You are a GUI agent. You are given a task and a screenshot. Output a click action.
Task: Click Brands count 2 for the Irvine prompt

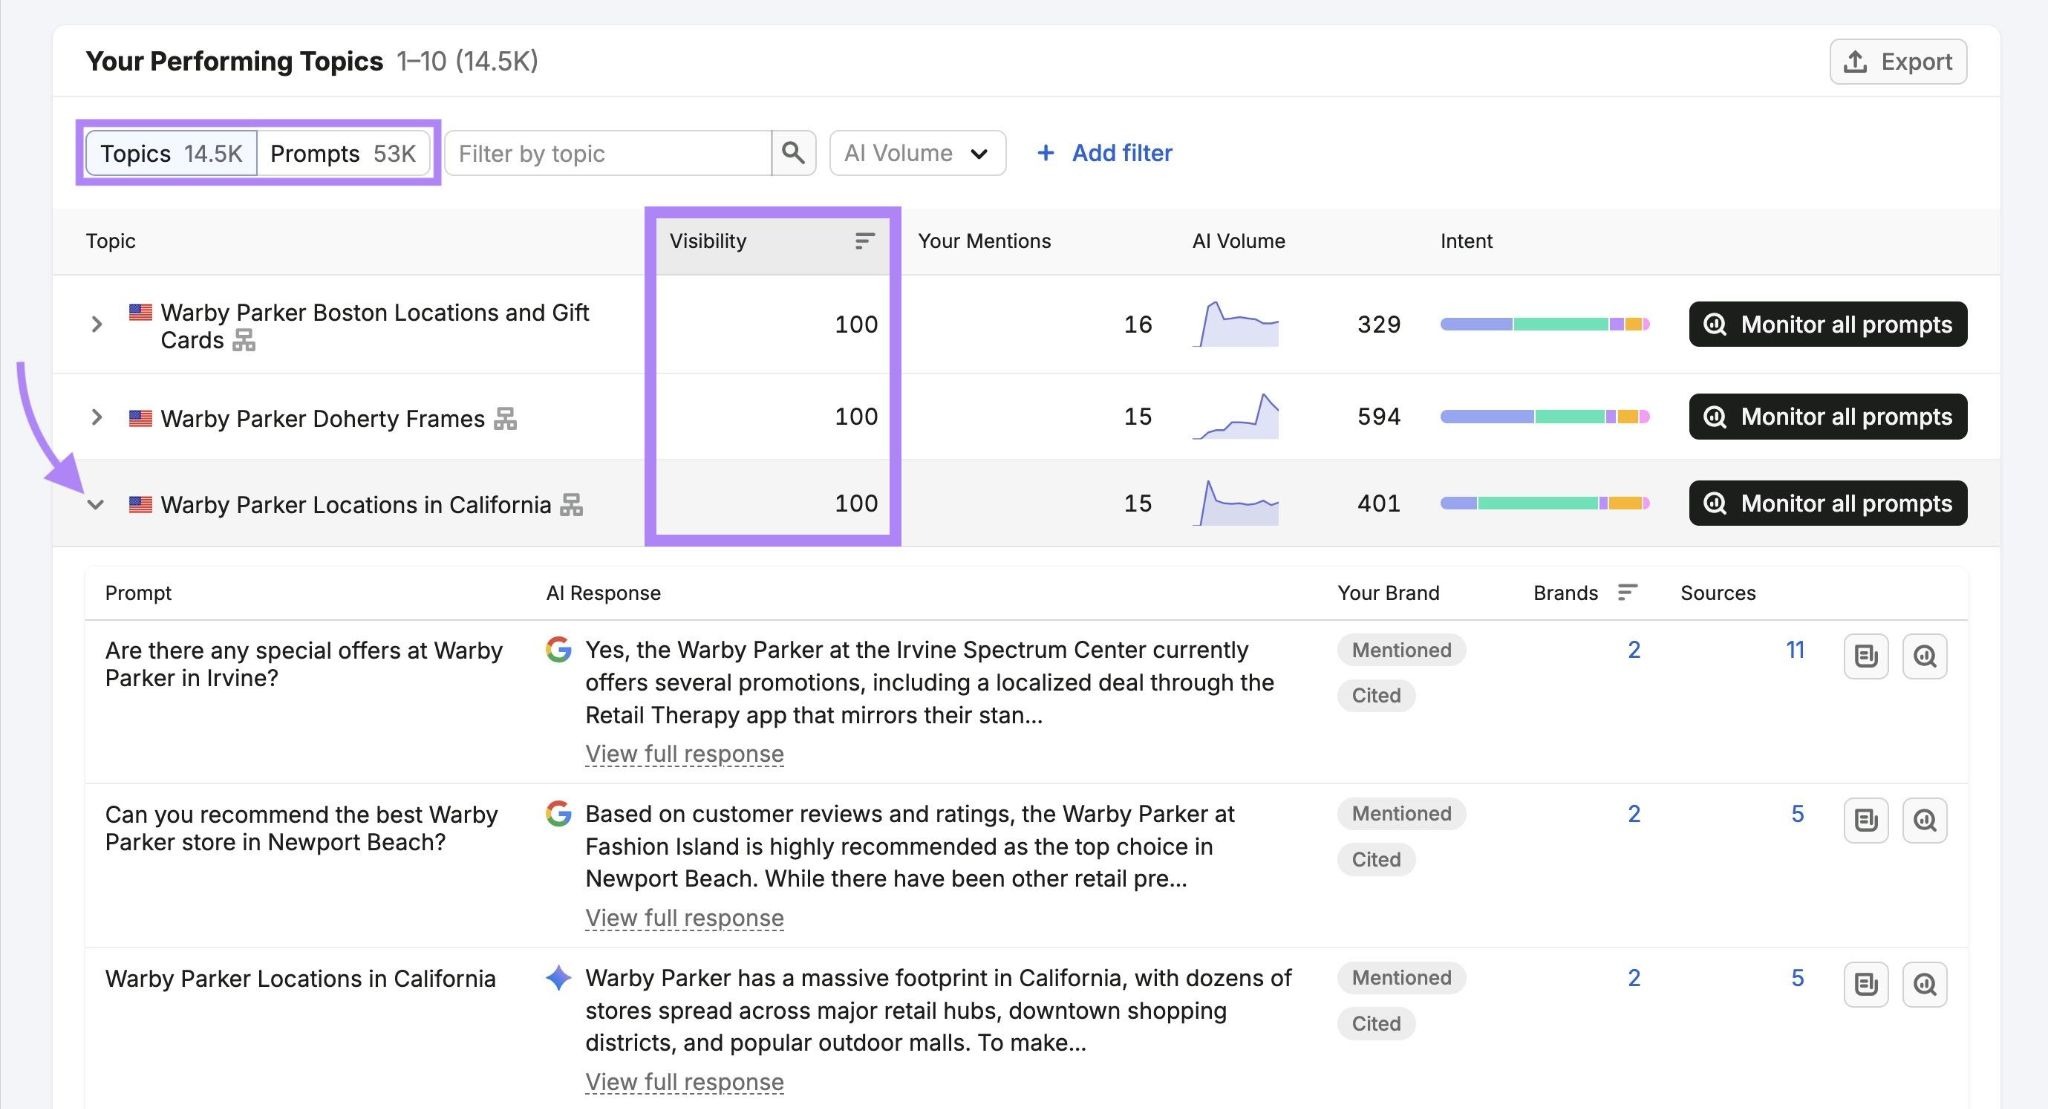[x=1634, y=650]
